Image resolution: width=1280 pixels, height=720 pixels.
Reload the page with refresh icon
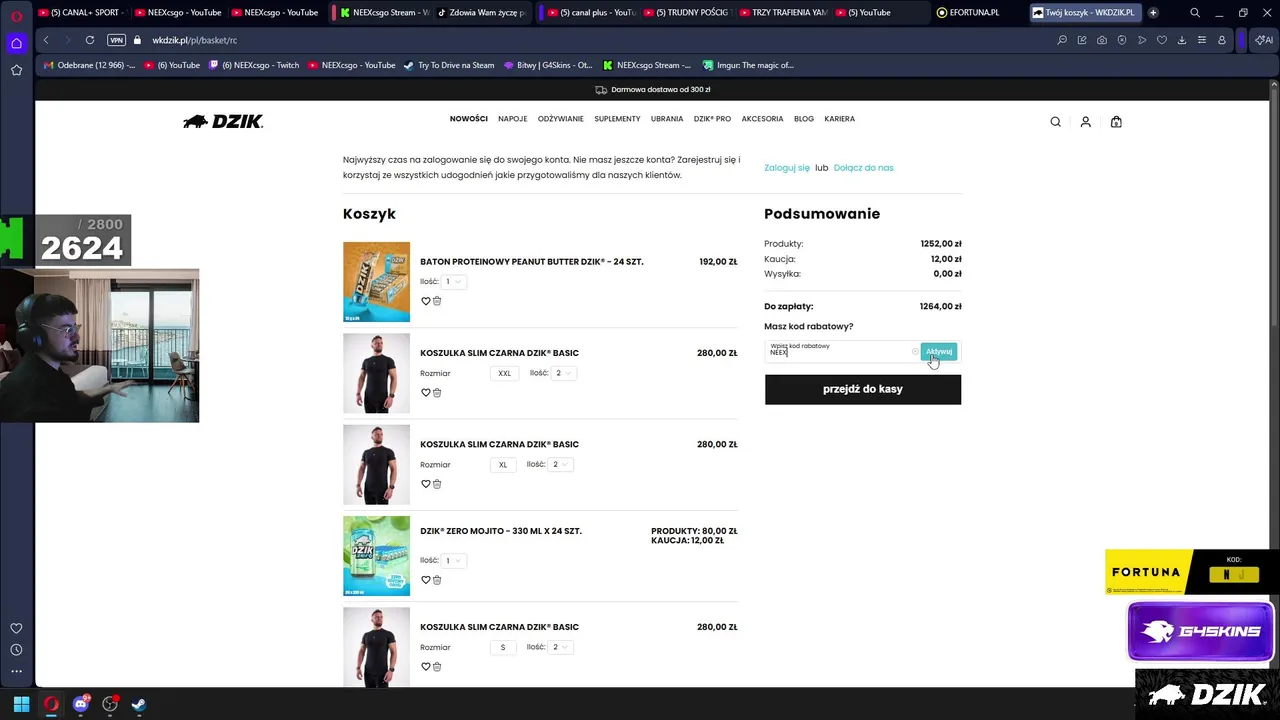[90, 40]
